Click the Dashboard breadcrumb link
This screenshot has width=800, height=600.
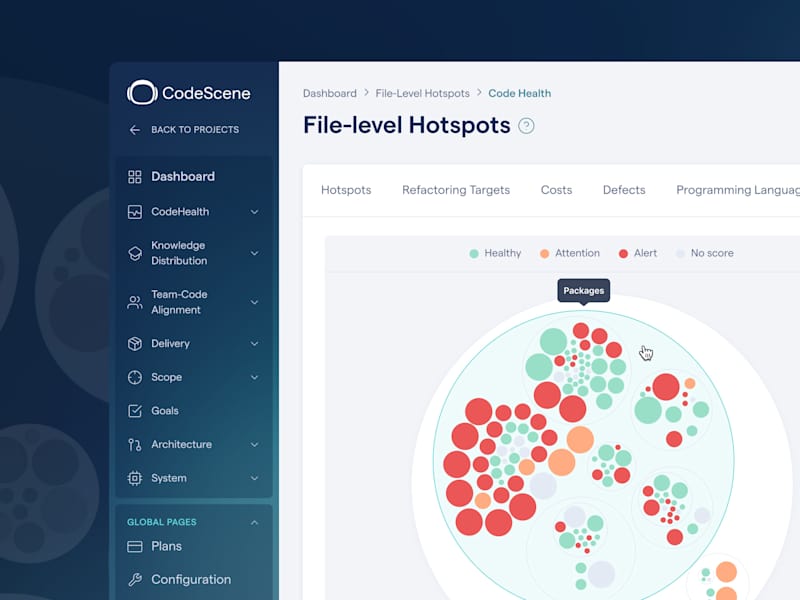pyautogui.click(x=330, y=93)
